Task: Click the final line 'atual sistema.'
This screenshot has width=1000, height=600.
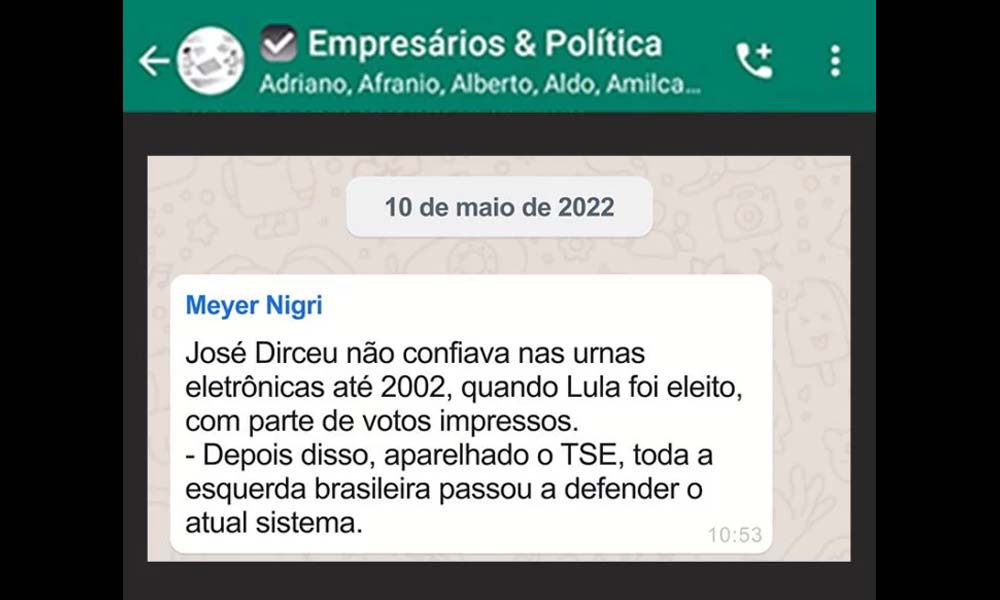Action: click(x=274, y=523)
